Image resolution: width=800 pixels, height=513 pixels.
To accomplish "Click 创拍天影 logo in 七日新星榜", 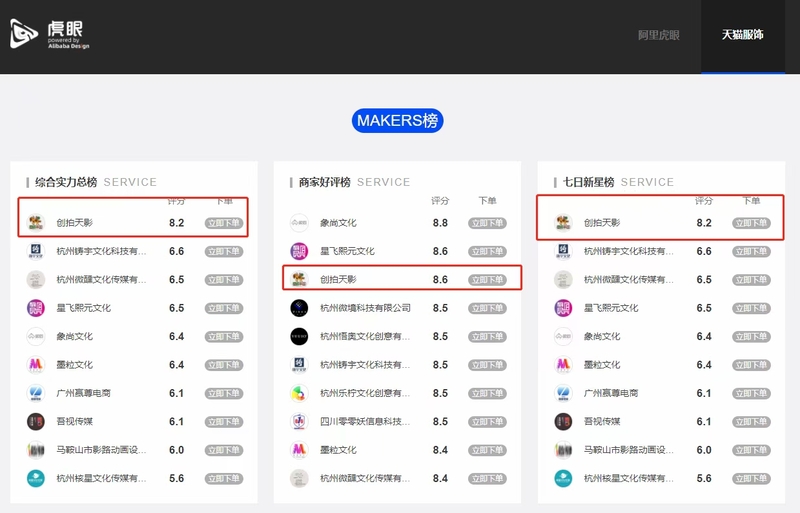I will coord(563,223).
